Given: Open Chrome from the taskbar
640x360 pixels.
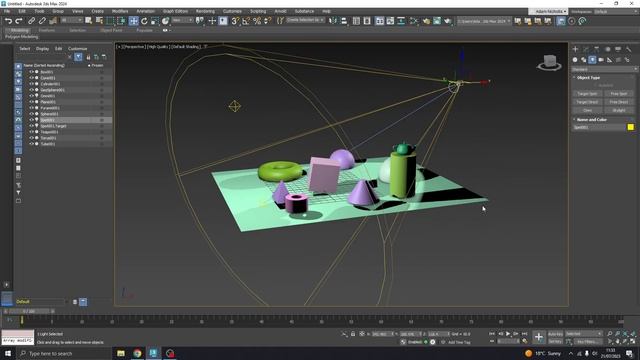Looking at the screenshot, I should (137, 353).
